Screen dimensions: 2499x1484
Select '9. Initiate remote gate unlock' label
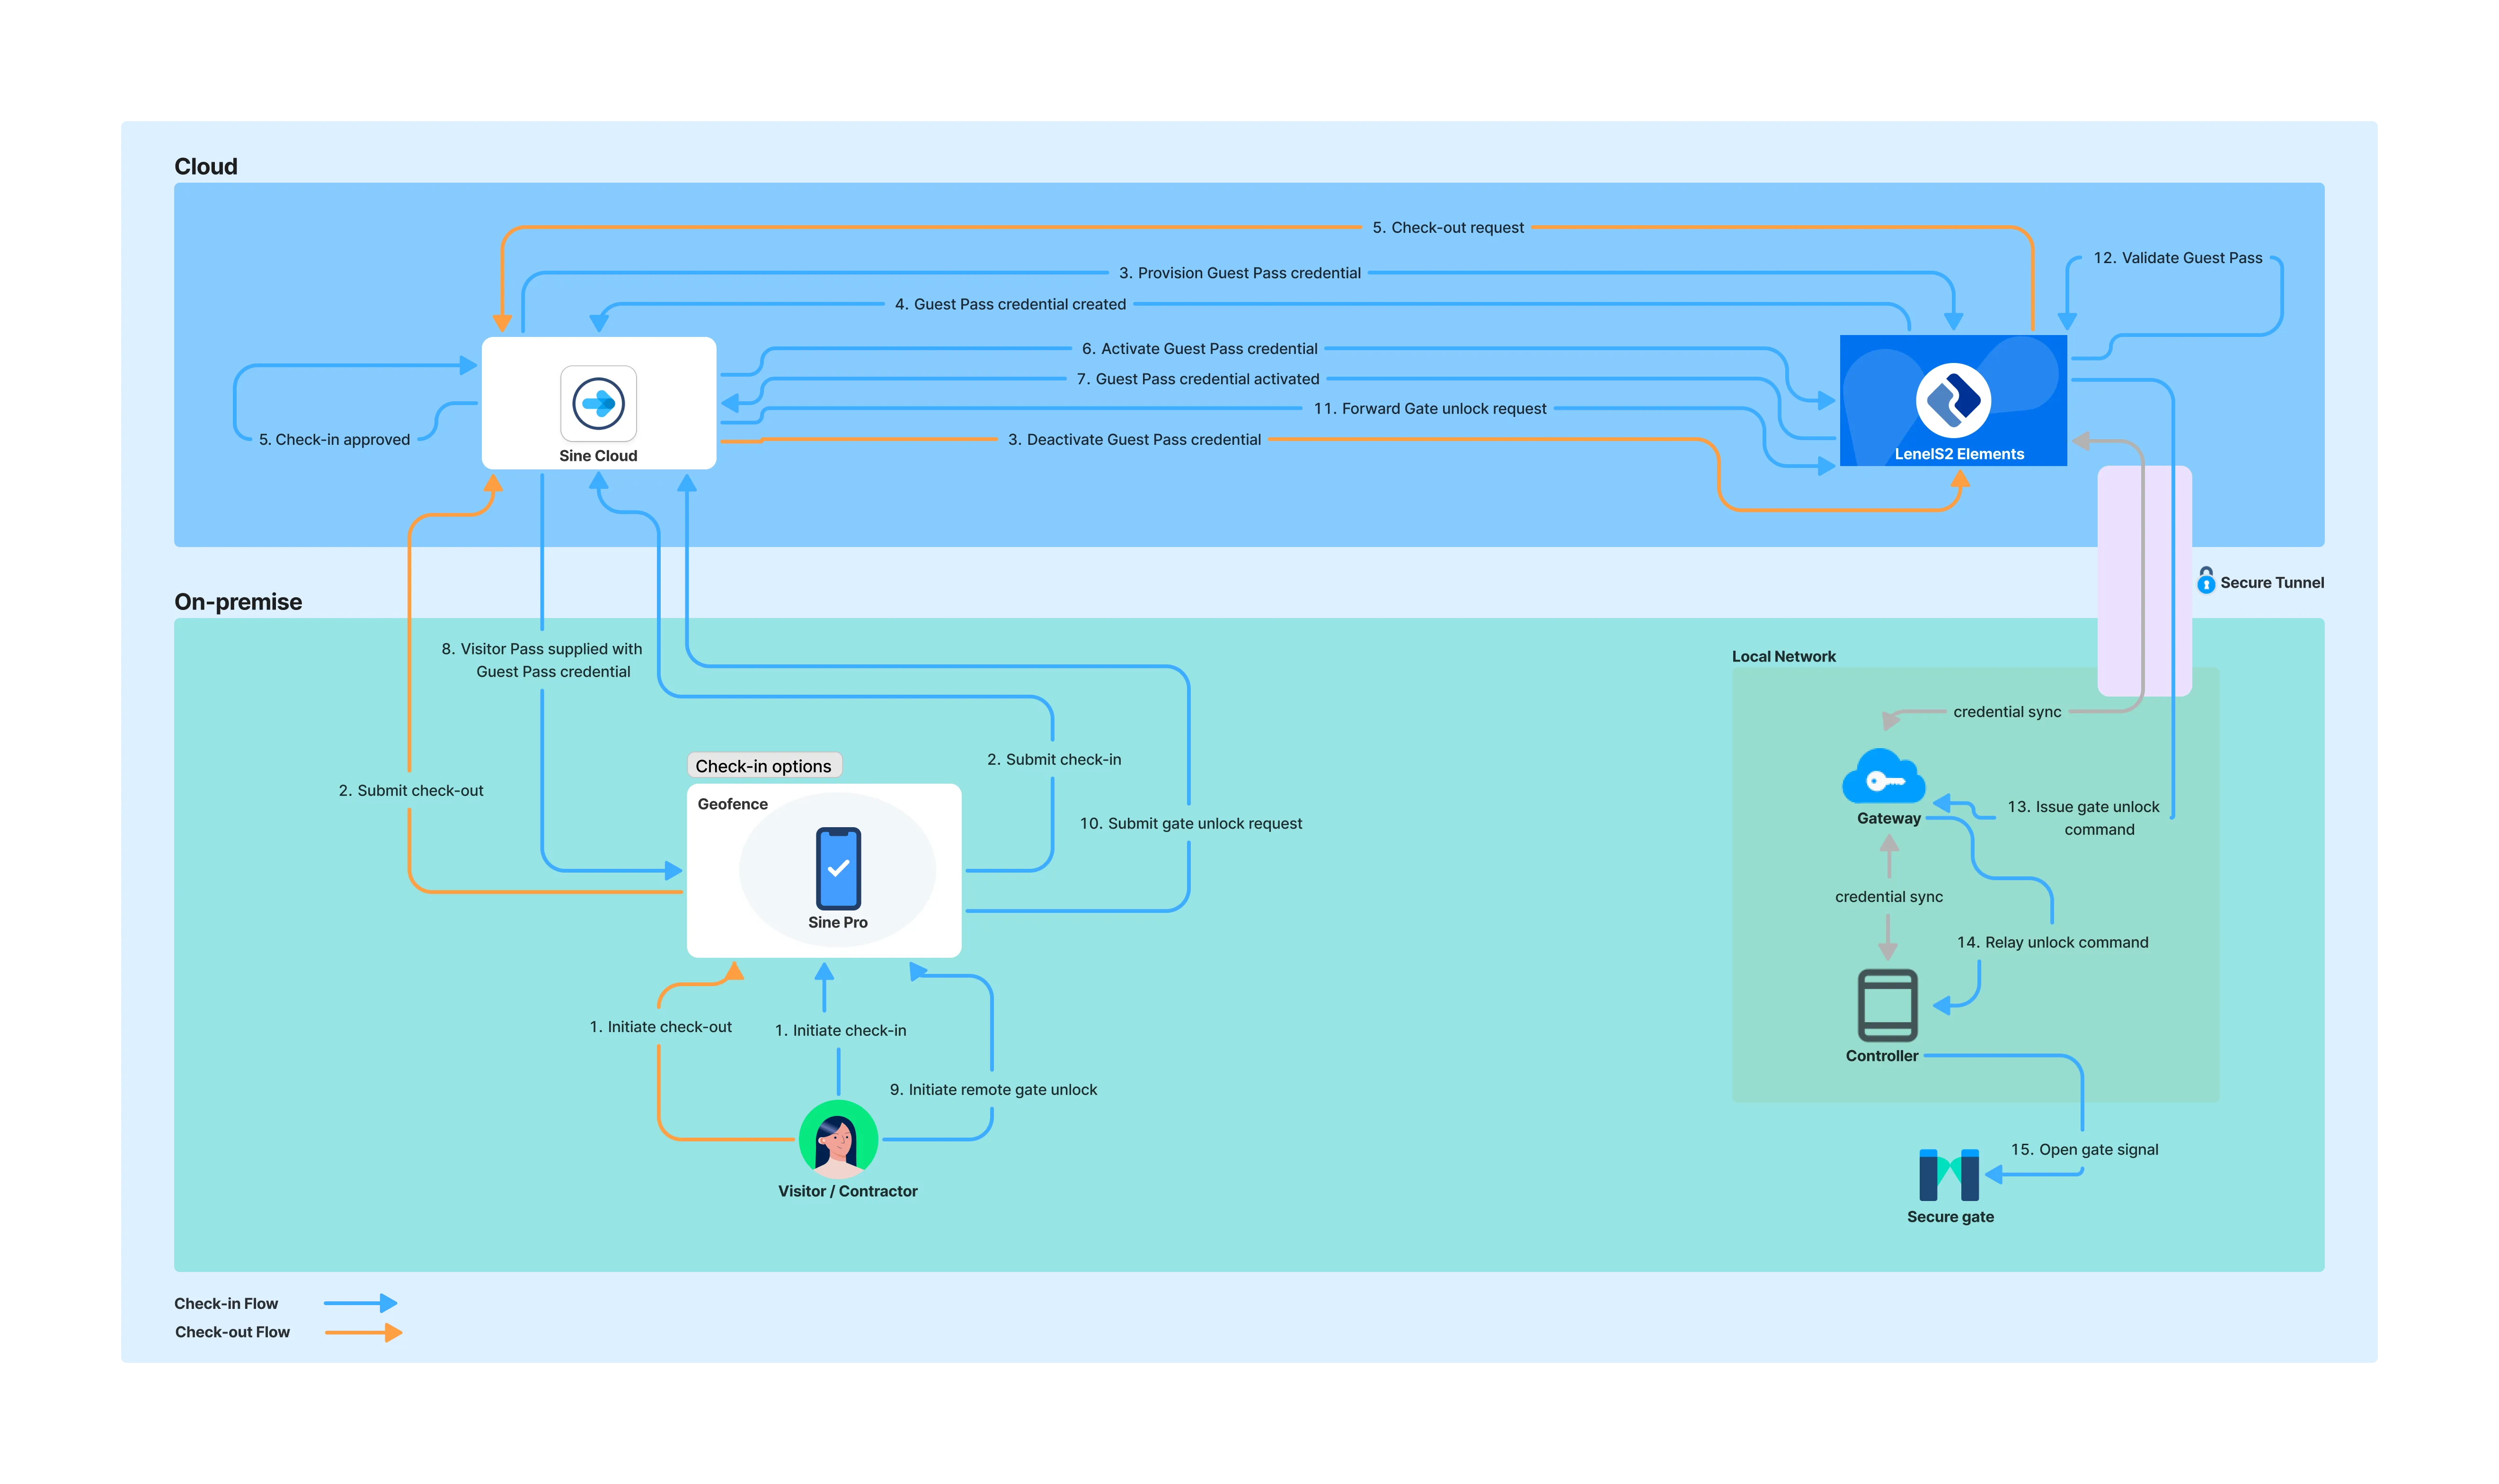pos(993,1090)
